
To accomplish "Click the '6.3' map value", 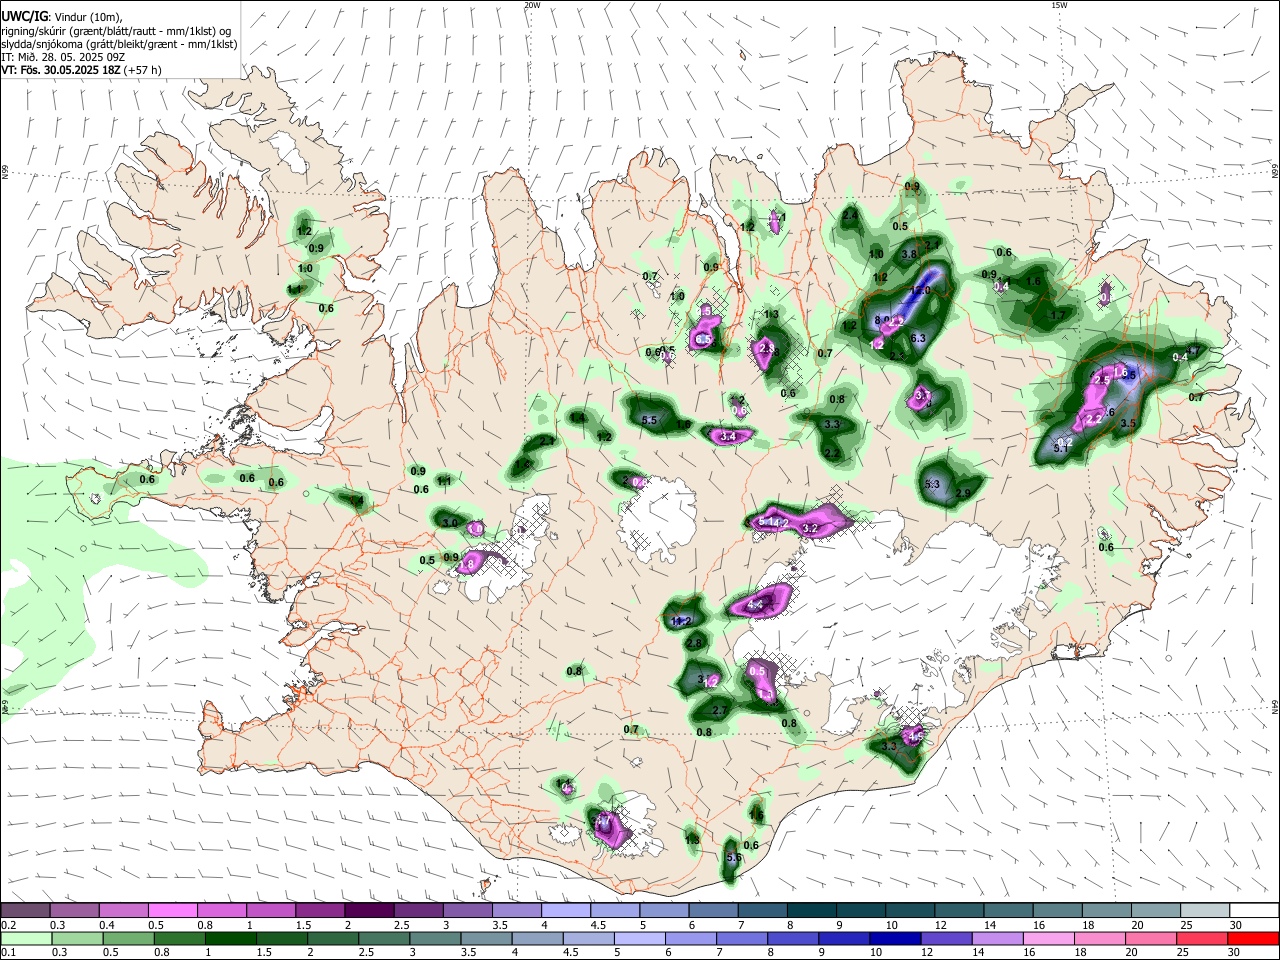I will coord(919,338).
